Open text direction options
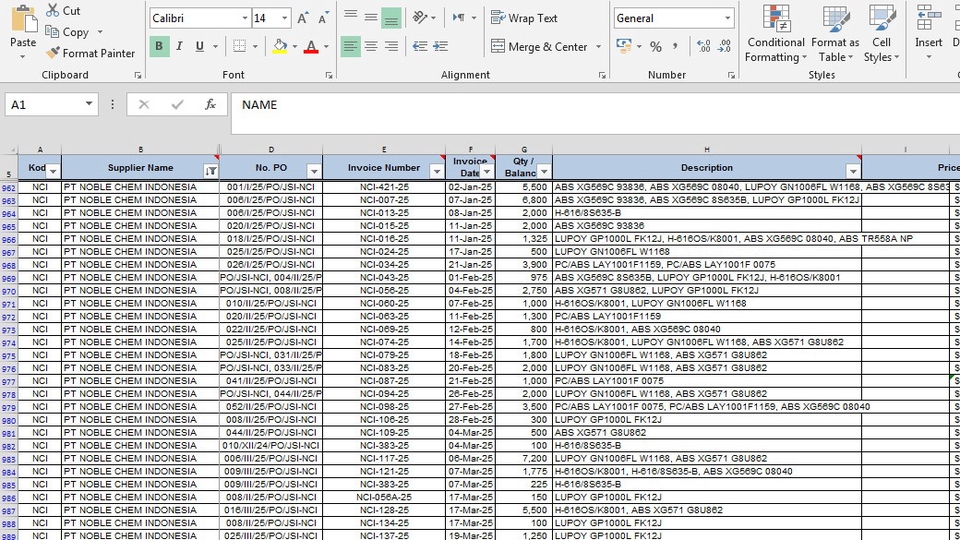960x540 pixels. point(464,18)
